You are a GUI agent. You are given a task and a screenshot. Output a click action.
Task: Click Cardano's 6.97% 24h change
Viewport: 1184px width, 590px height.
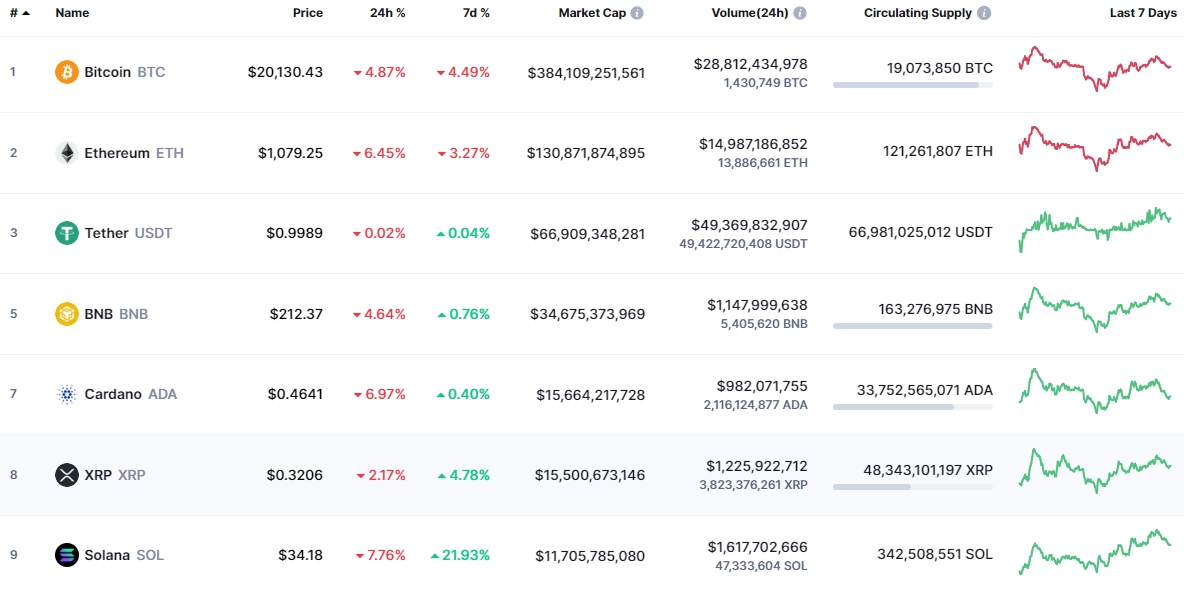tap(380, 394)
